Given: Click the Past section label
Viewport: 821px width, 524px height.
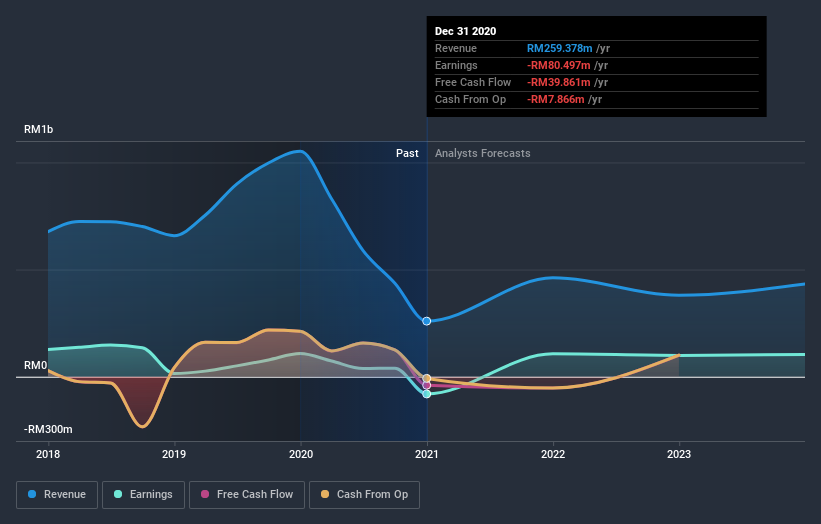Looking at the screenshot, I should [x=407, y=153].
